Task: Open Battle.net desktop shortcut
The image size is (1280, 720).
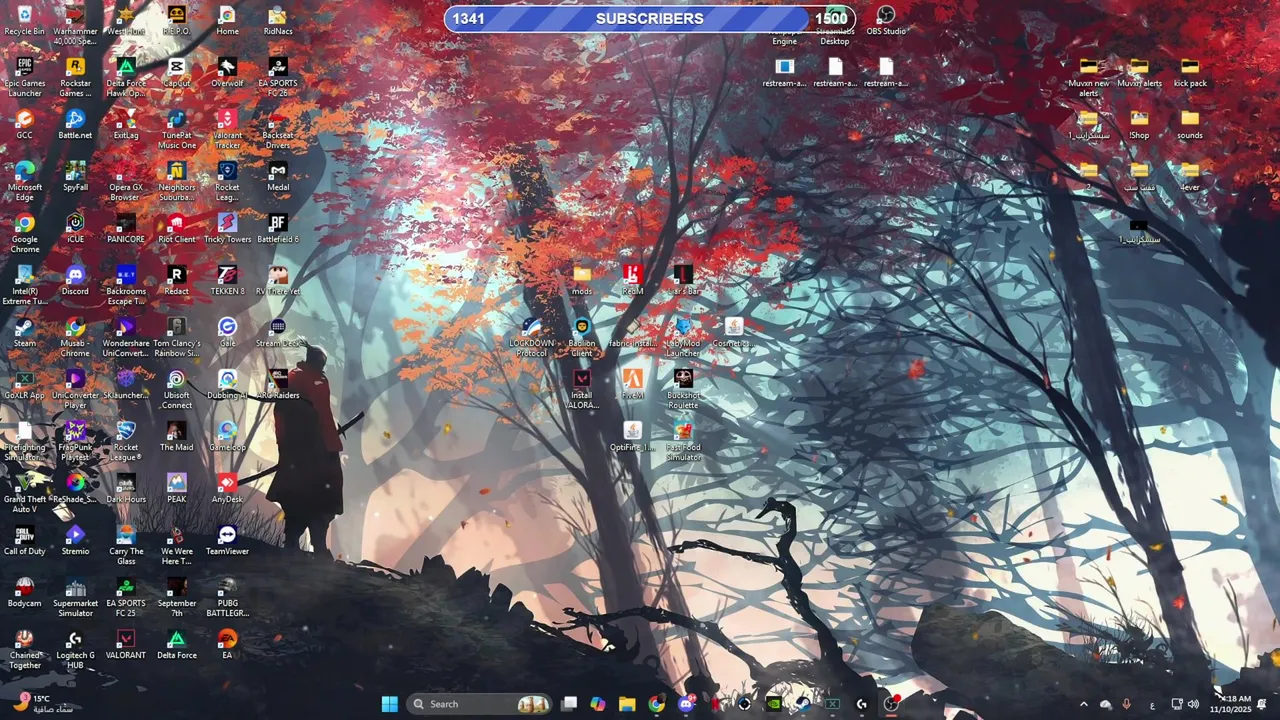Action: coord(75,124)
